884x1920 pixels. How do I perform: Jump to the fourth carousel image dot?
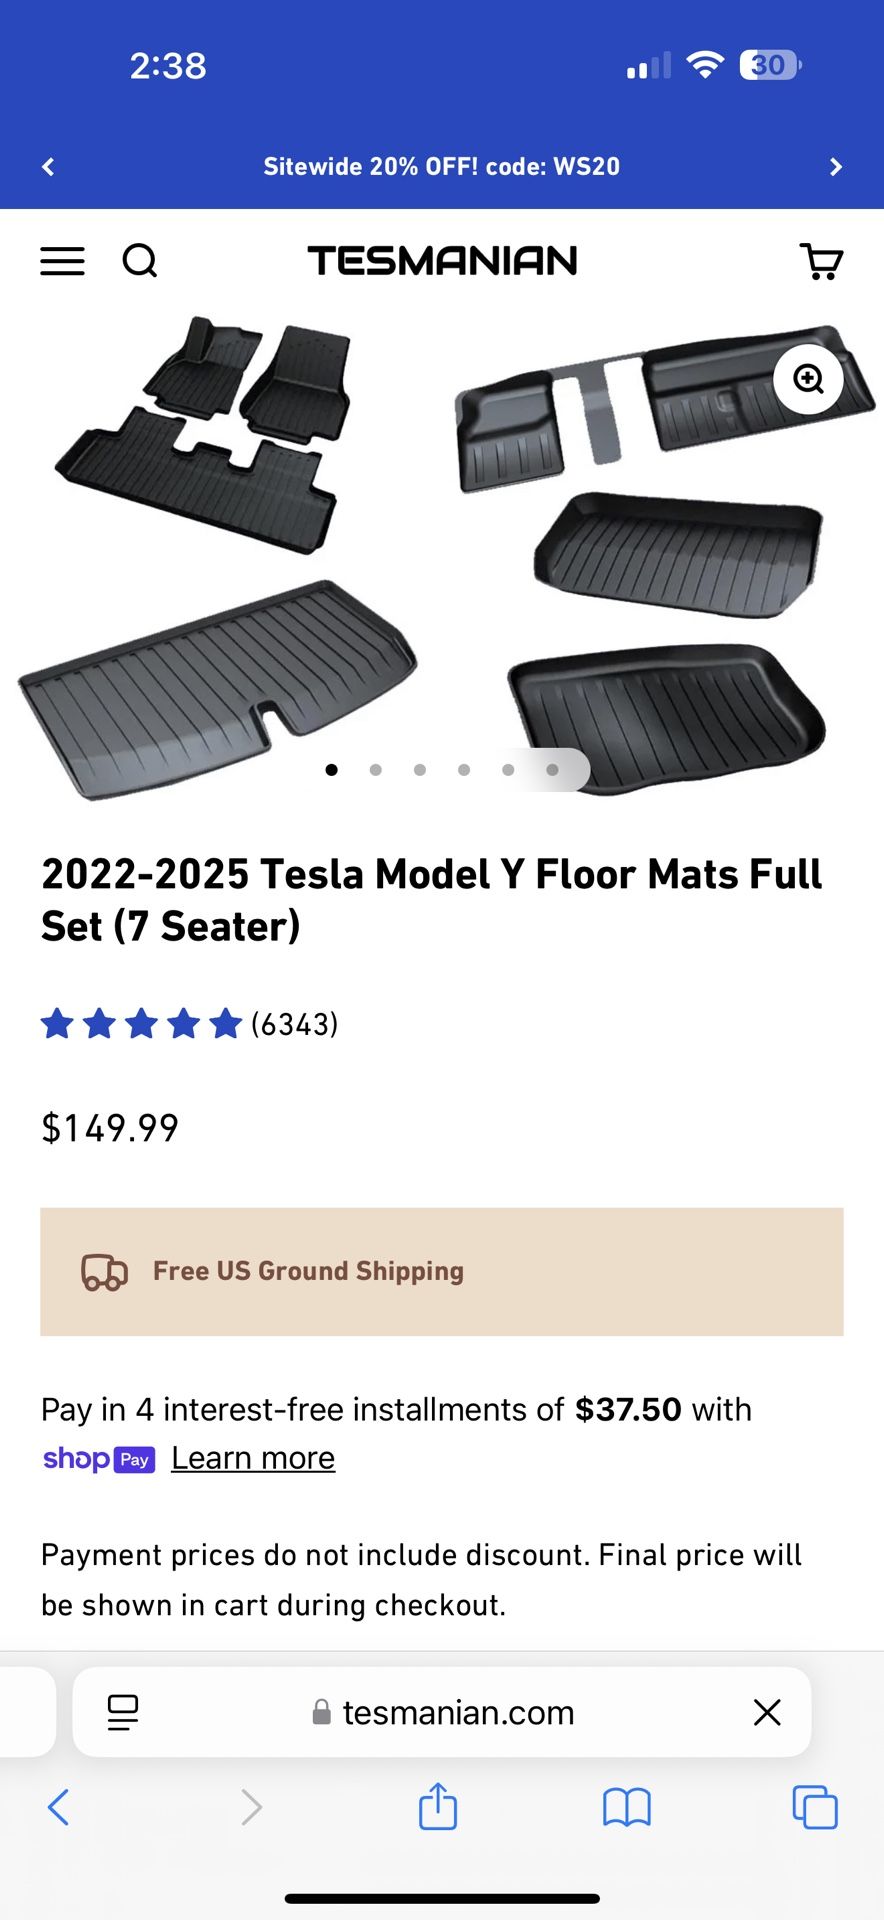[x=464, y=770]
